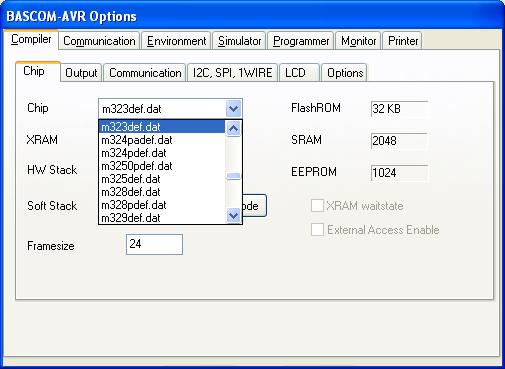Image resolution: width=505 pixels, height=369 pixels.
Task: Switch to the LCD sub-tab
Action: [x=299, y=73]
